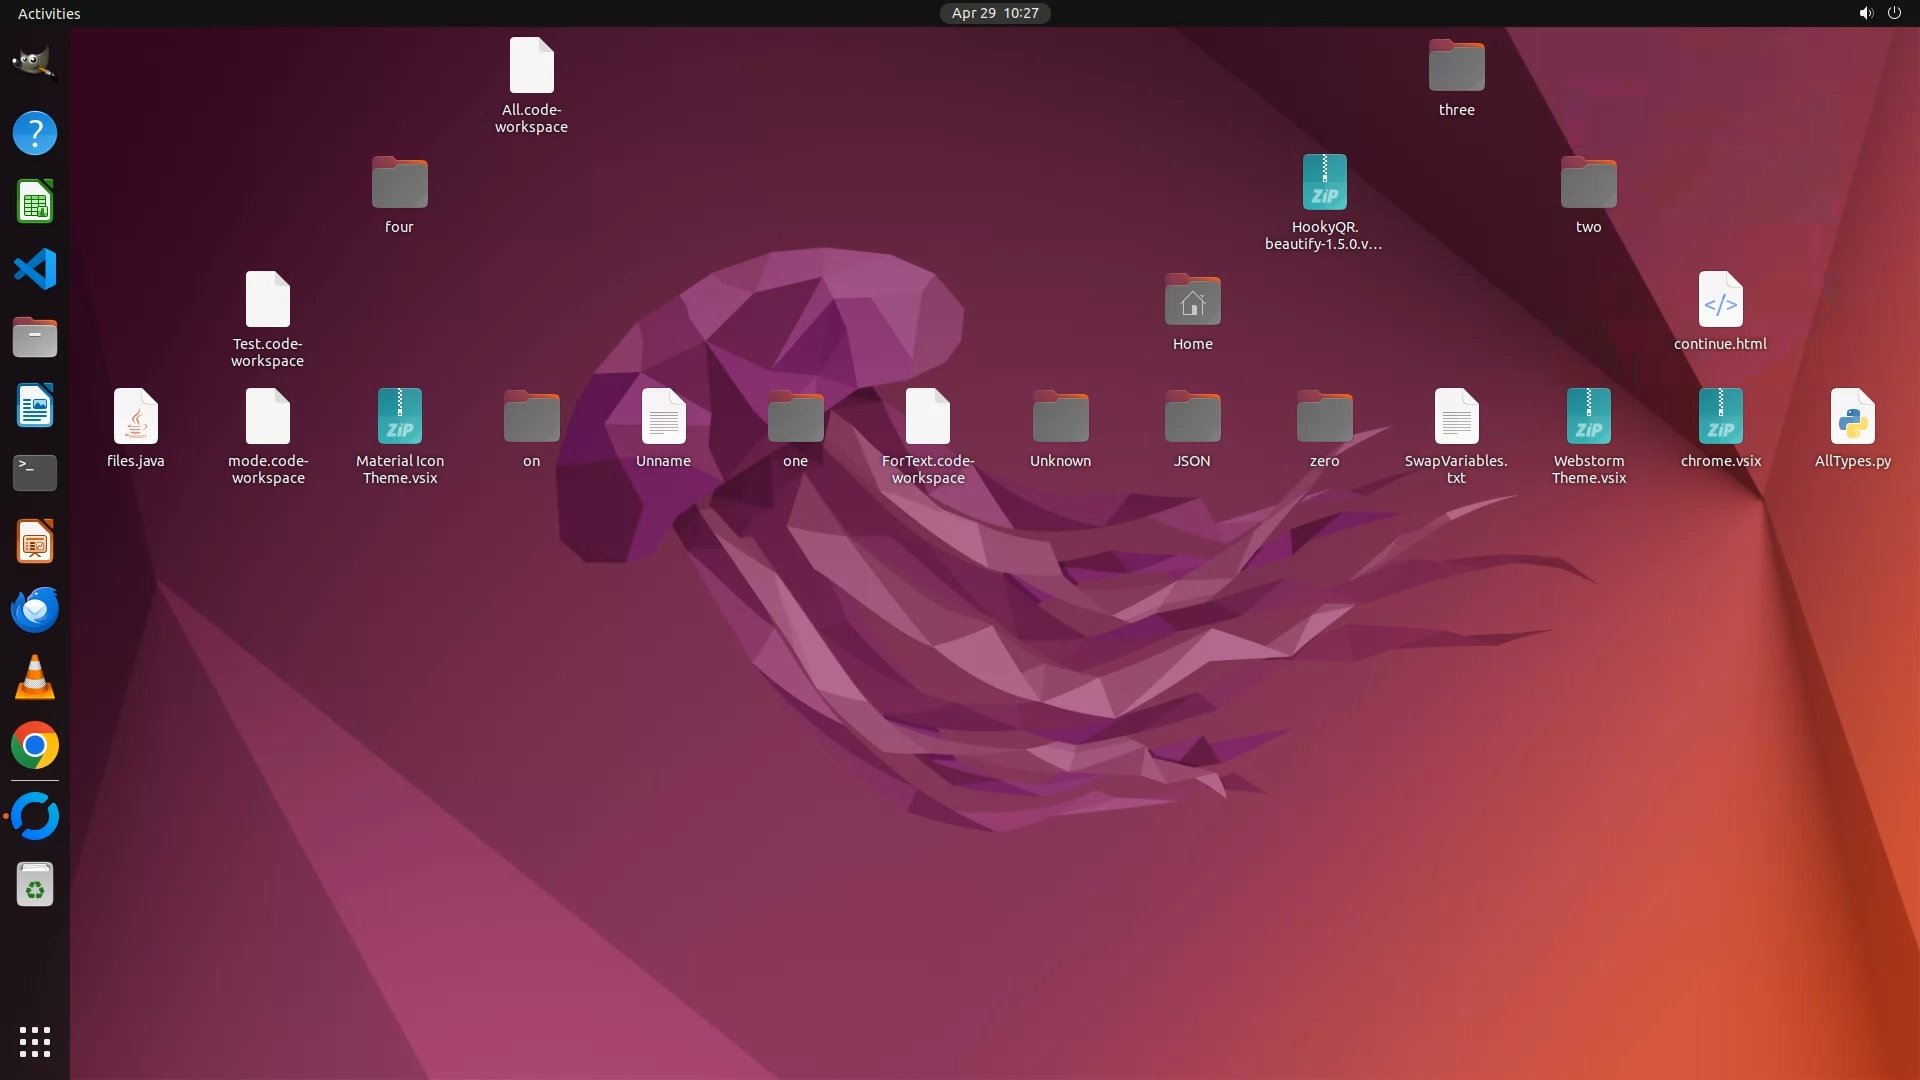Screen dimensions: 1920x1080
Task: Open the Terminal dock icon
Action: (x=35, y=472)
